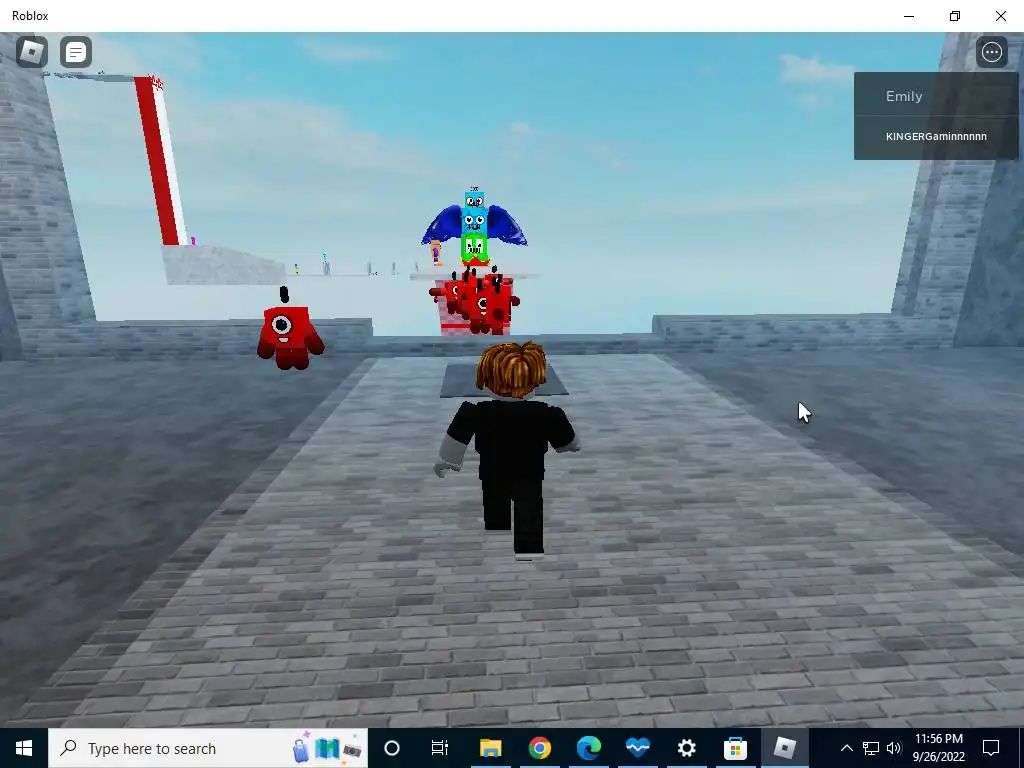Close the Roblox window
This screenshot has height=768, width=1024.
click(x=1000, y=16)
